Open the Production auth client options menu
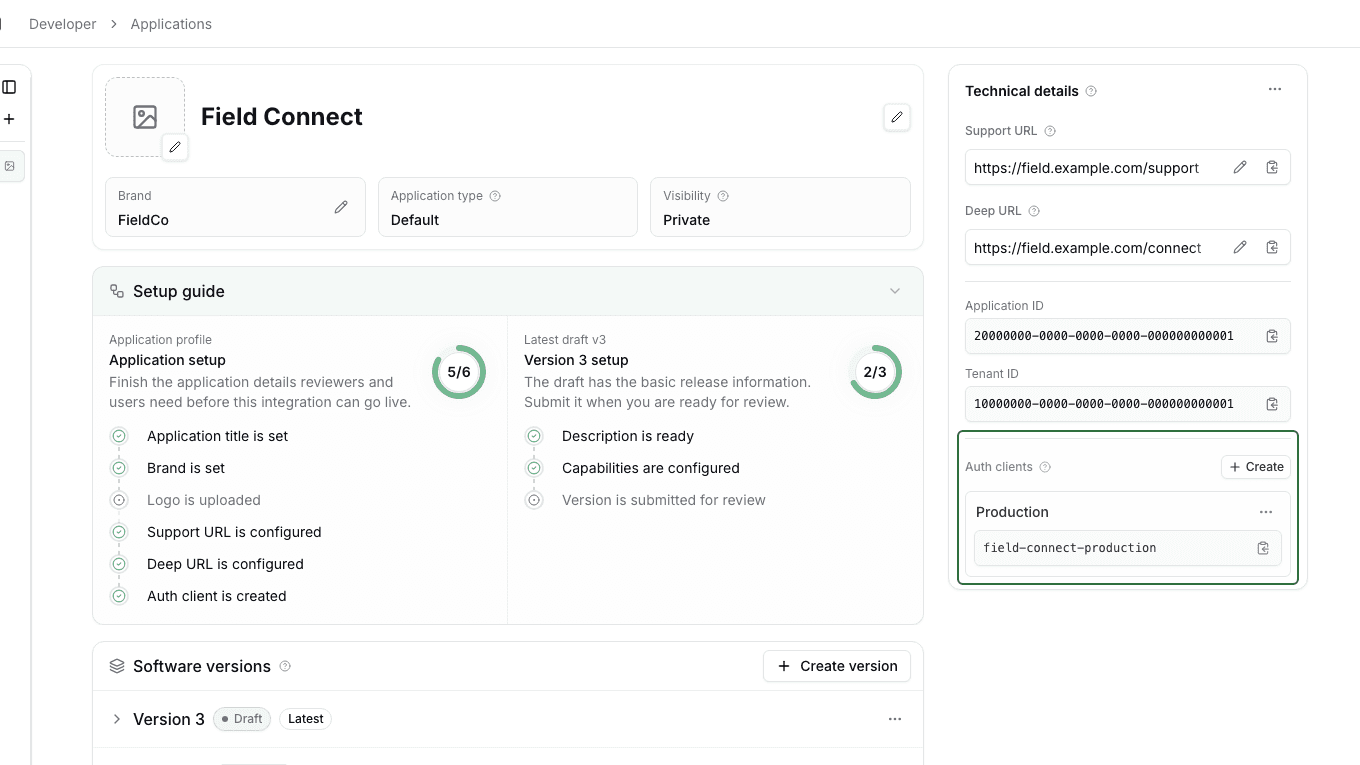 point(1266,512)
